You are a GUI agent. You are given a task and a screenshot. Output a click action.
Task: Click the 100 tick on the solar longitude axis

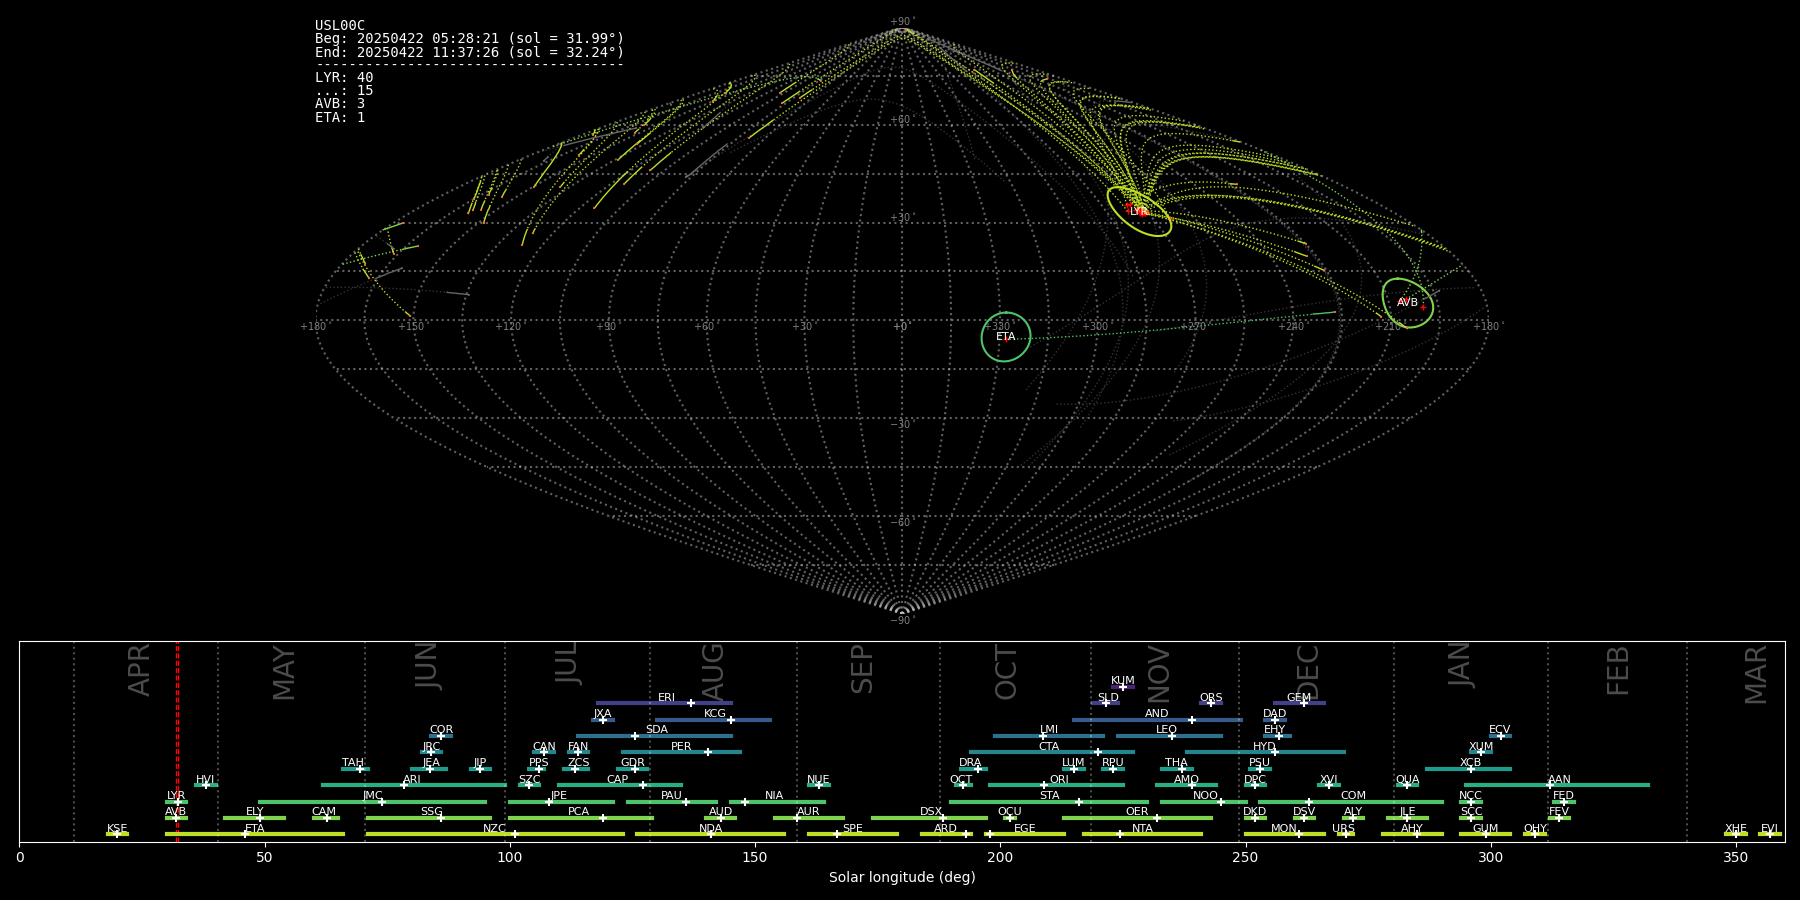(510, 857)
